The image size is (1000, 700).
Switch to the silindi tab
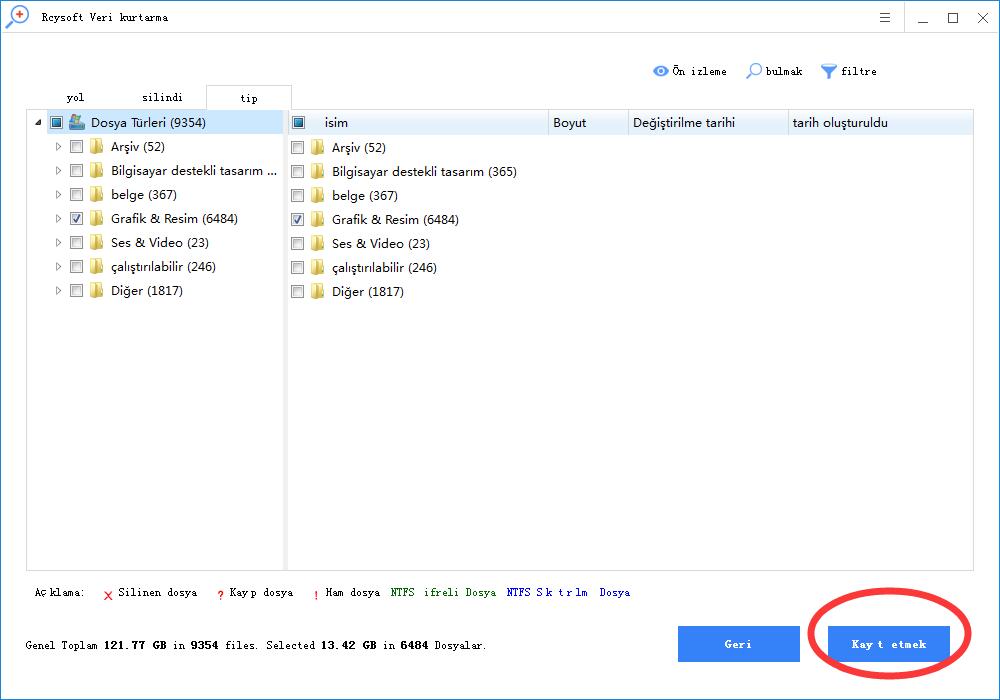[162, 98]
